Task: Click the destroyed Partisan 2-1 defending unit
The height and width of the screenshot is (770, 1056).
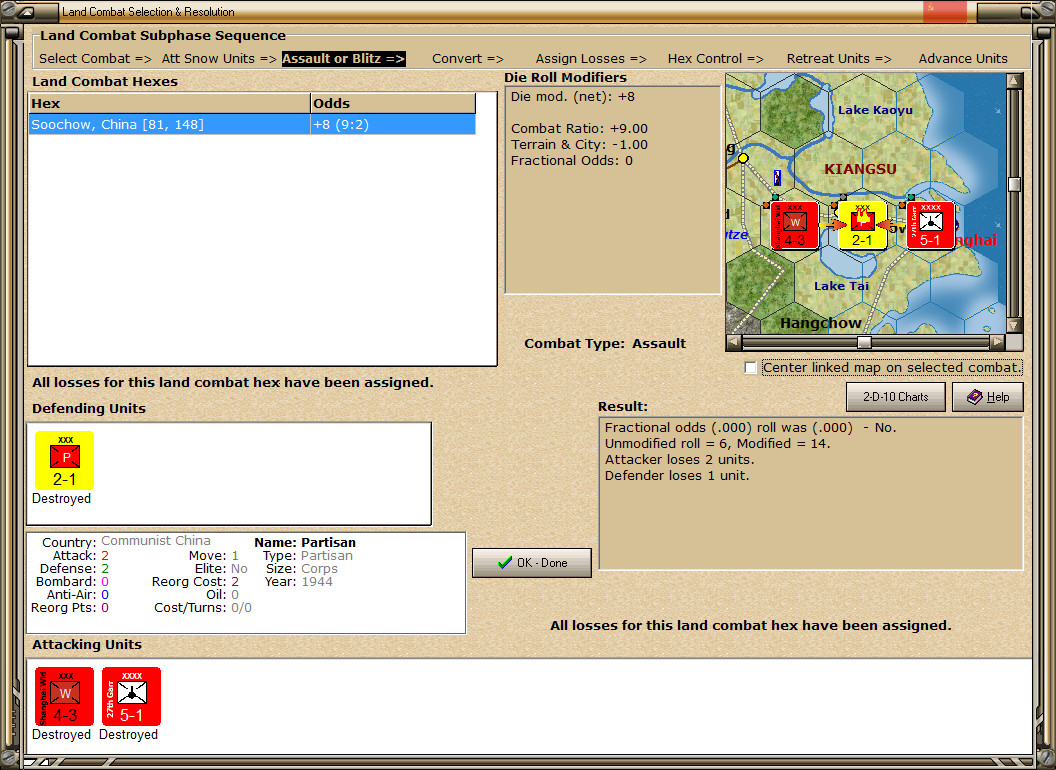Action: (65, 460)
